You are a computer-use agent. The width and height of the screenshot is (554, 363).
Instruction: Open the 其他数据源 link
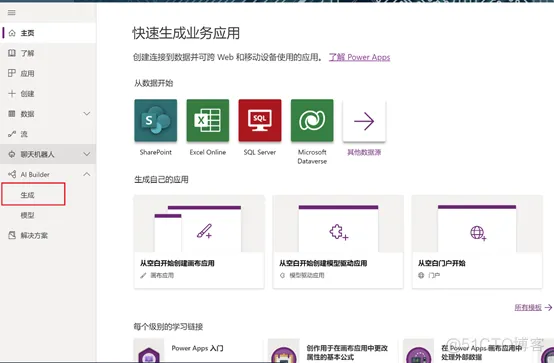pos(364,152)
